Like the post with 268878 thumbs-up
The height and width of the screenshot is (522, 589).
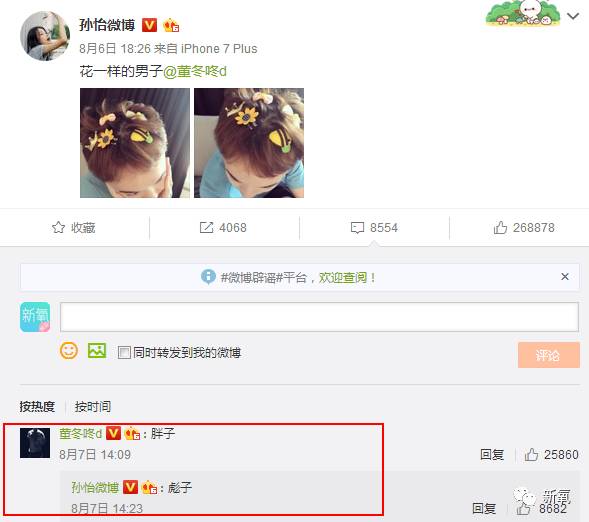[500, 228]
